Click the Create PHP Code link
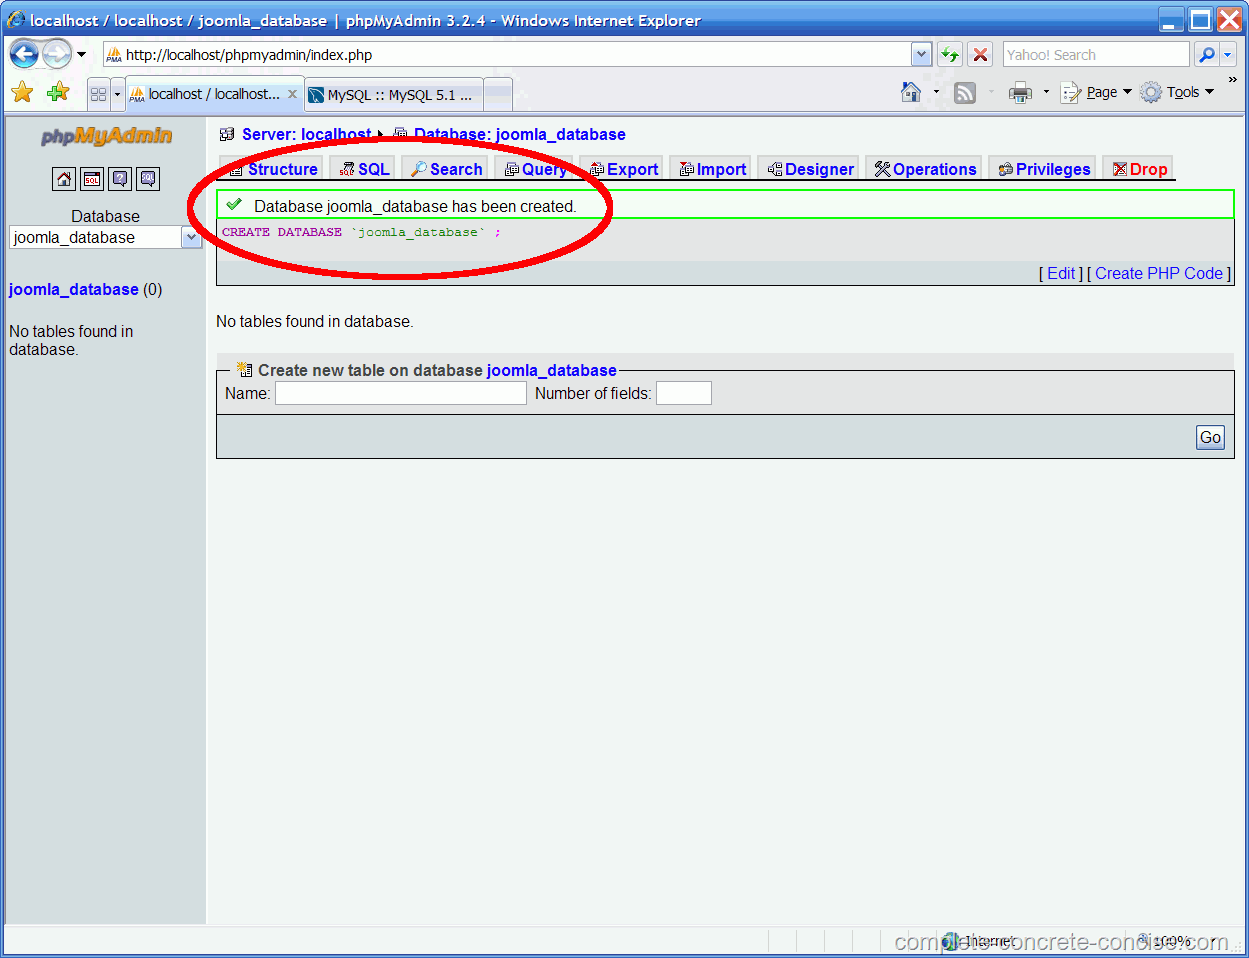 (1159, 273)
